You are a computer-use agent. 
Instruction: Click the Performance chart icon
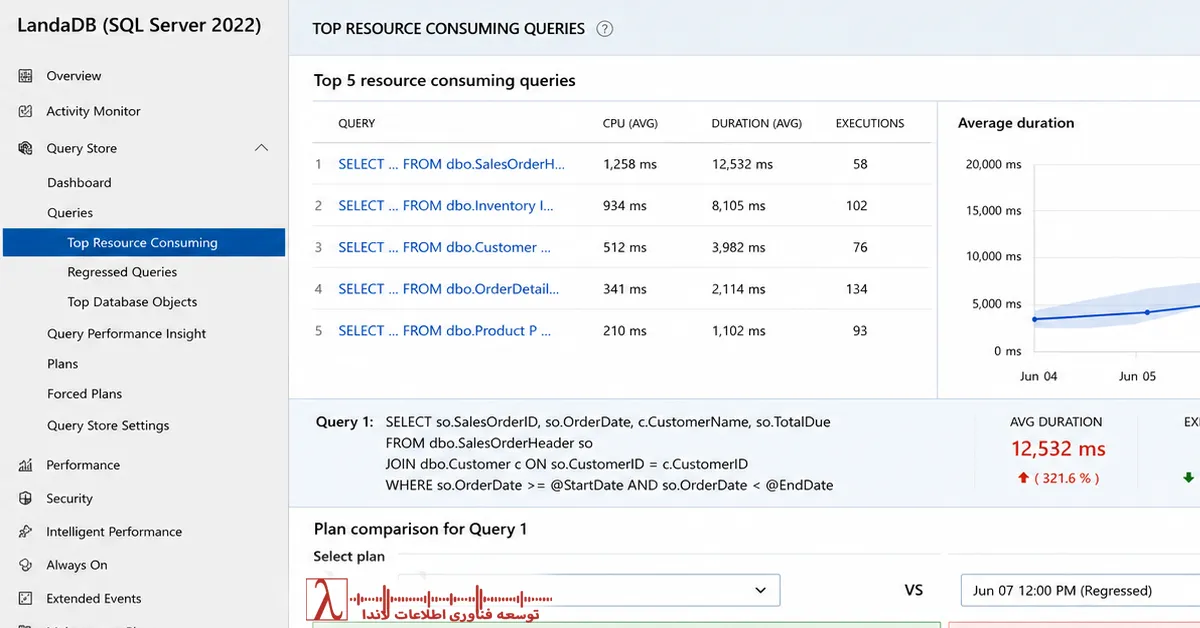(x=25, y=465)
